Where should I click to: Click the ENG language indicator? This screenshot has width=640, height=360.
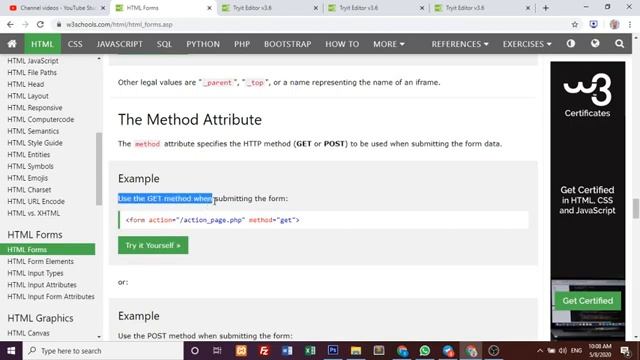(576, 351)
